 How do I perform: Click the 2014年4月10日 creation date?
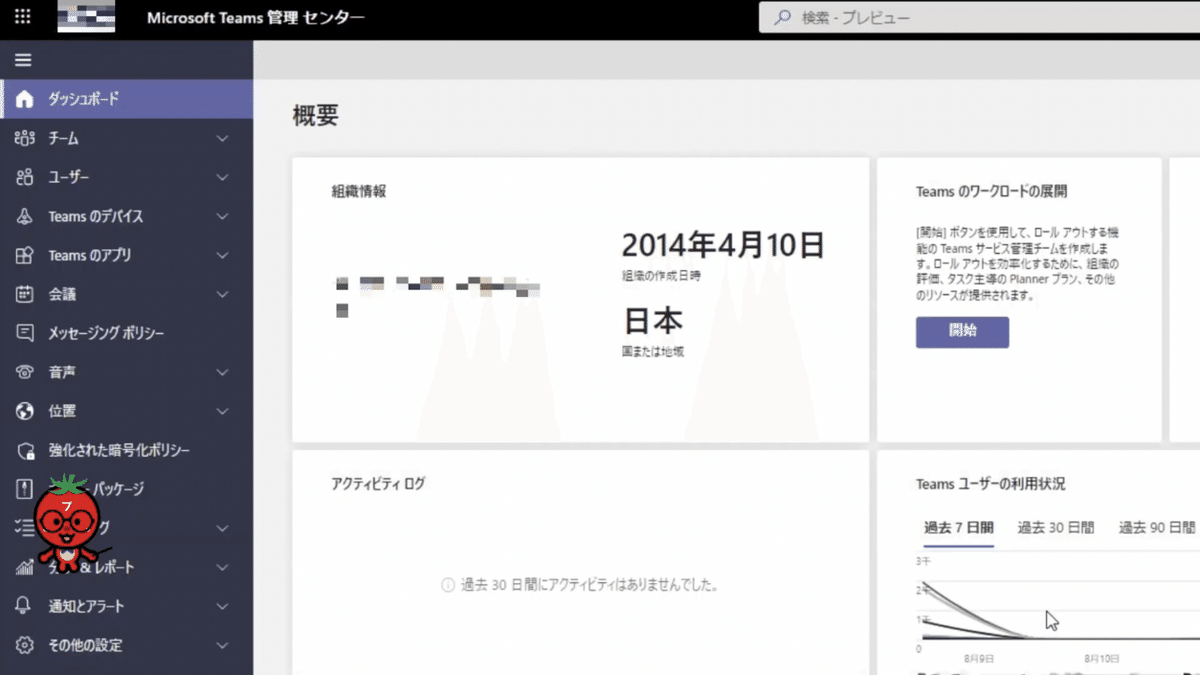pos(723,244)
